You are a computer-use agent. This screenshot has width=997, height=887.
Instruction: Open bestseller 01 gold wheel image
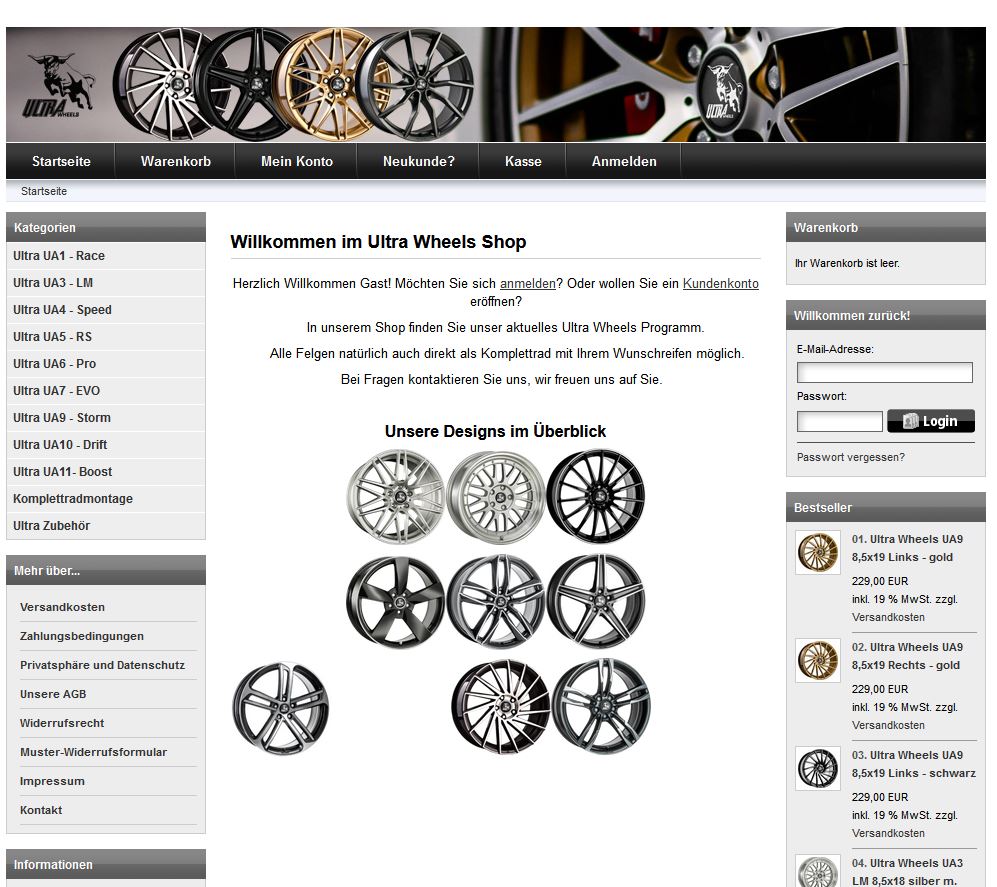[818, 553]
